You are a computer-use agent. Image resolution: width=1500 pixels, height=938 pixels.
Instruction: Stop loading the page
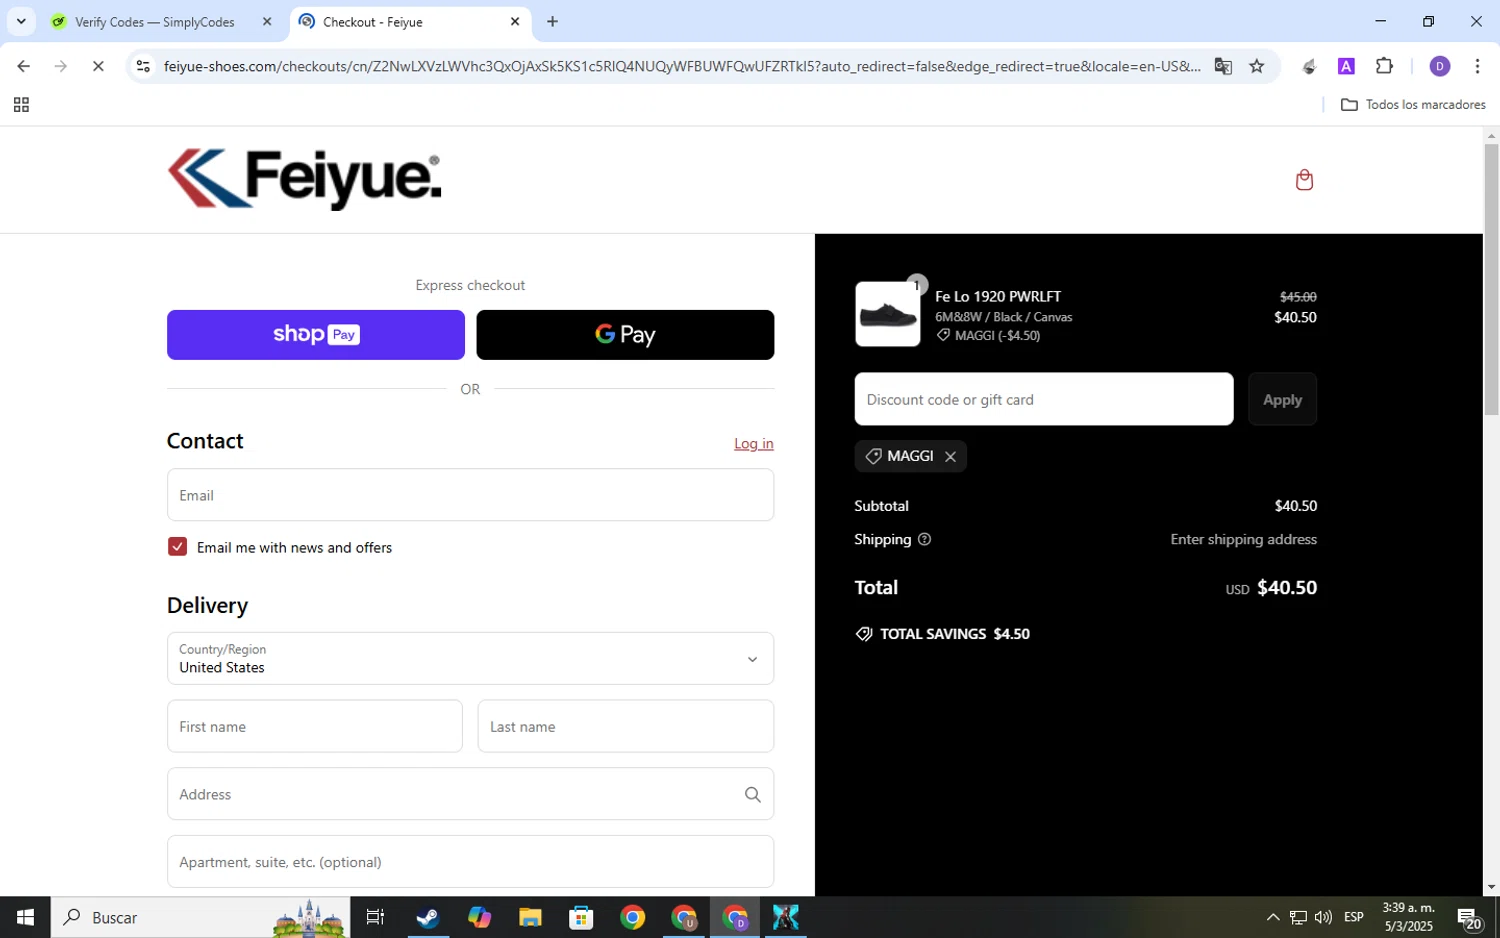(x=98, y=66)
